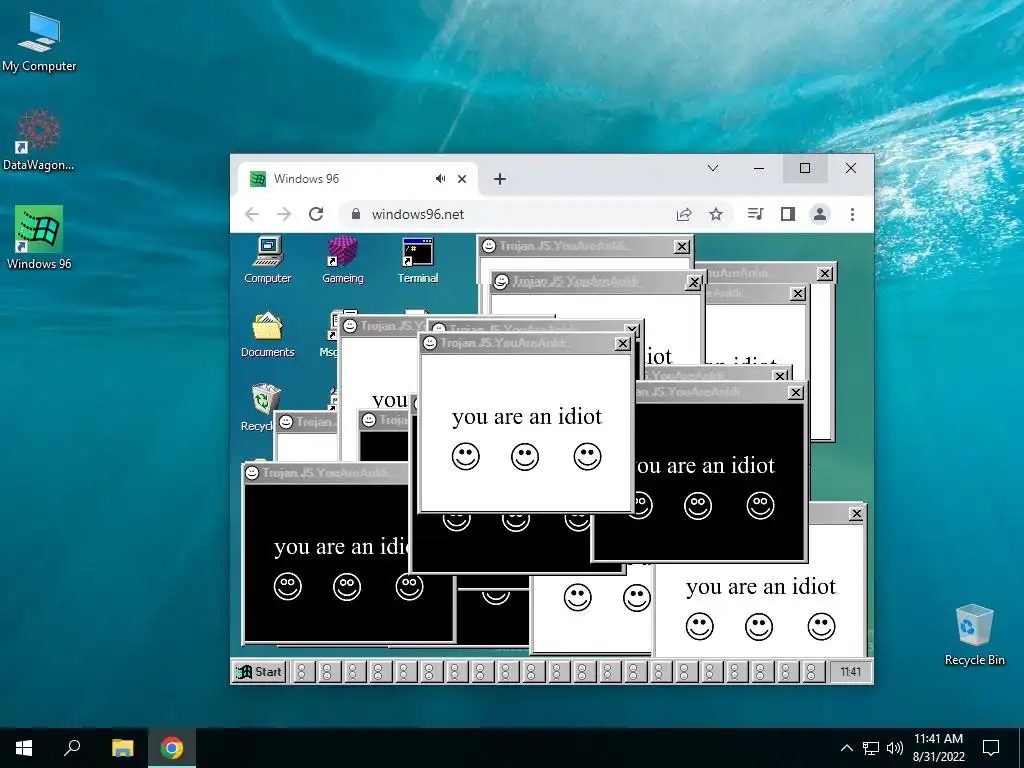1024x768 pixels.
Task: Open the DataWagon desktop shortcut
Action: (39, 140)
